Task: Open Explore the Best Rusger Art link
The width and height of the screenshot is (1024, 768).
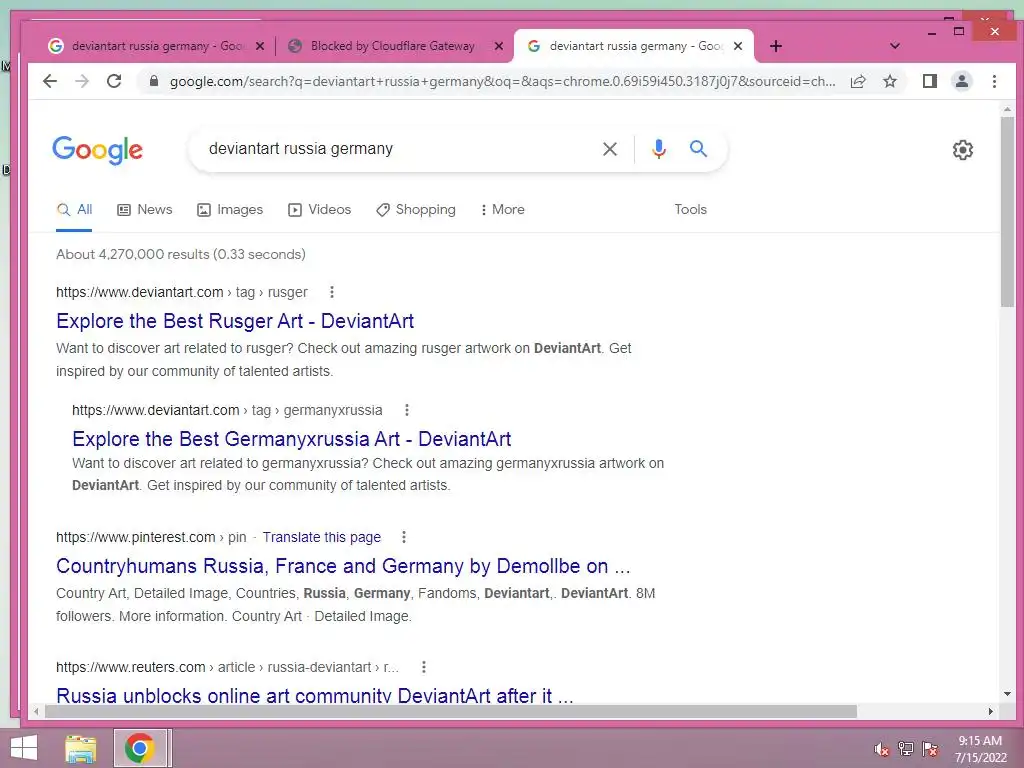Action: pos(235,321)
